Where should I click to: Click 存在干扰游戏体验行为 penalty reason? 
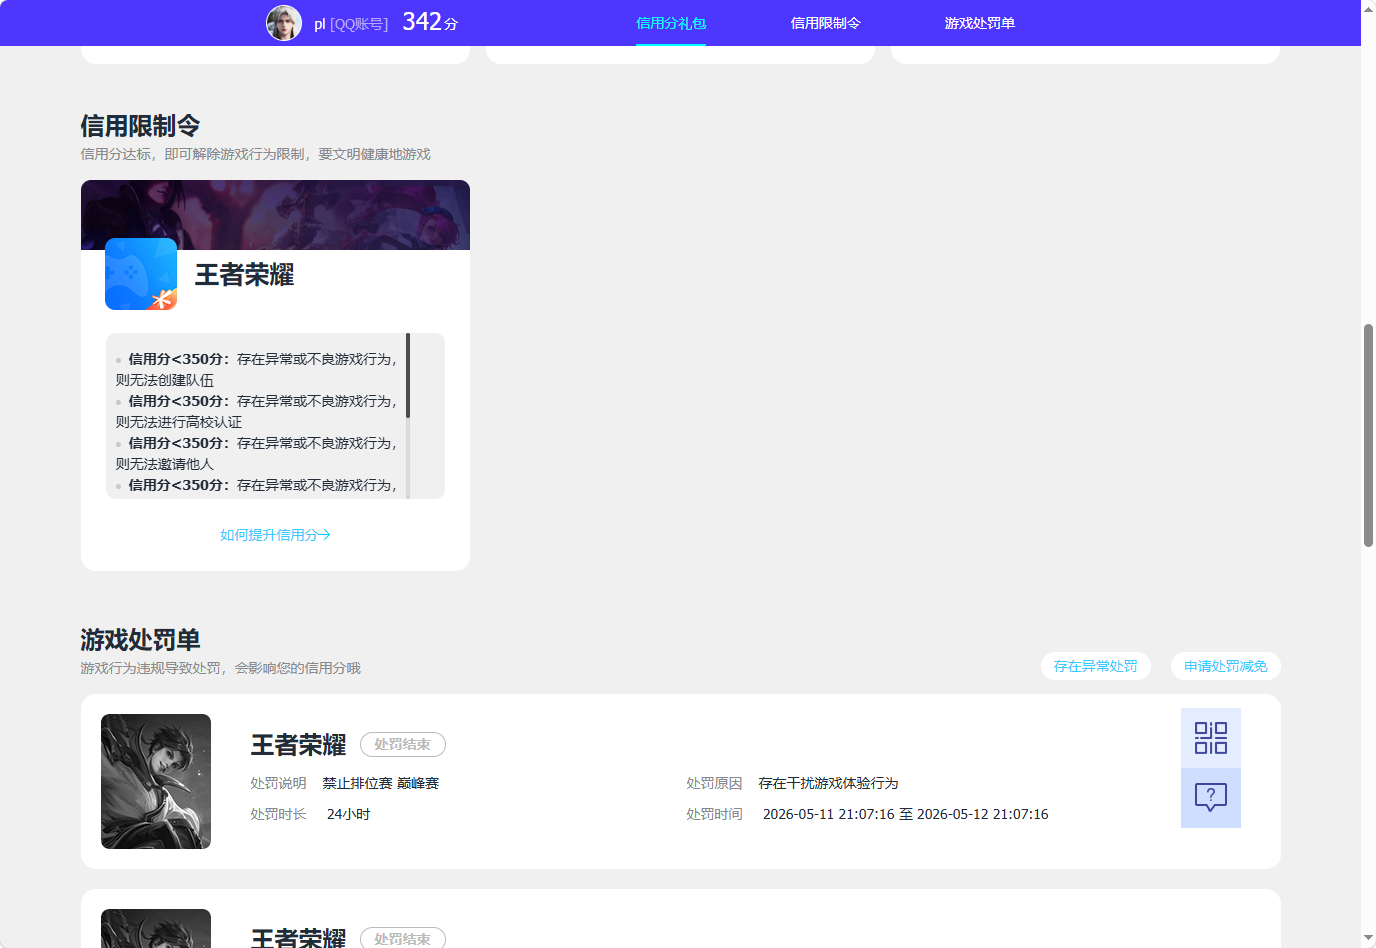tap(828, 783)
